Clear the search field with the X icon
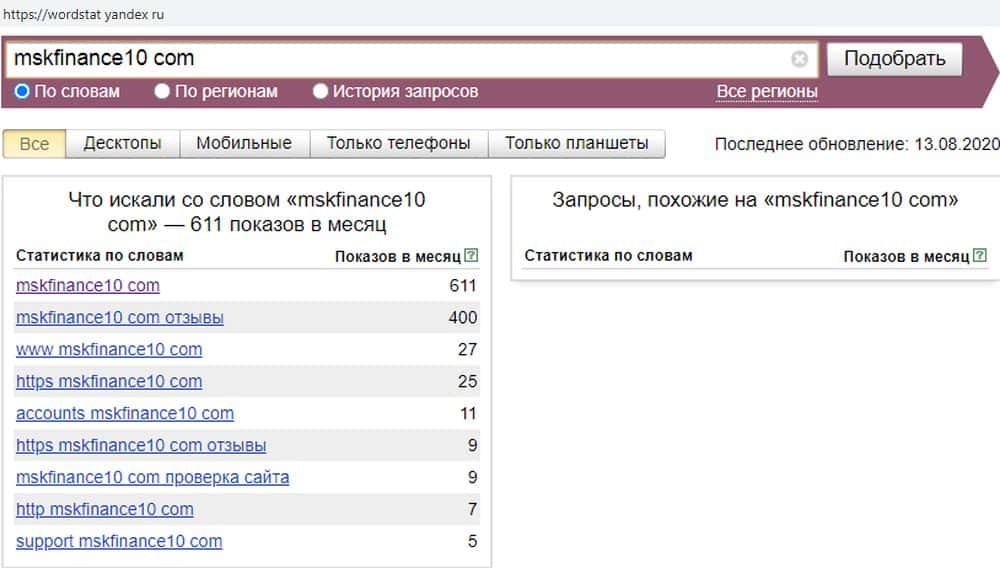 (x=799, y=59)
